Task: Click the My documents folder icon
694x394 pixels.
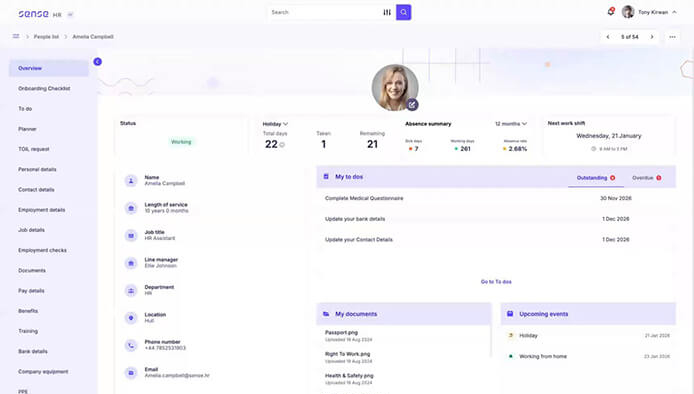Action: pos(326,314)
